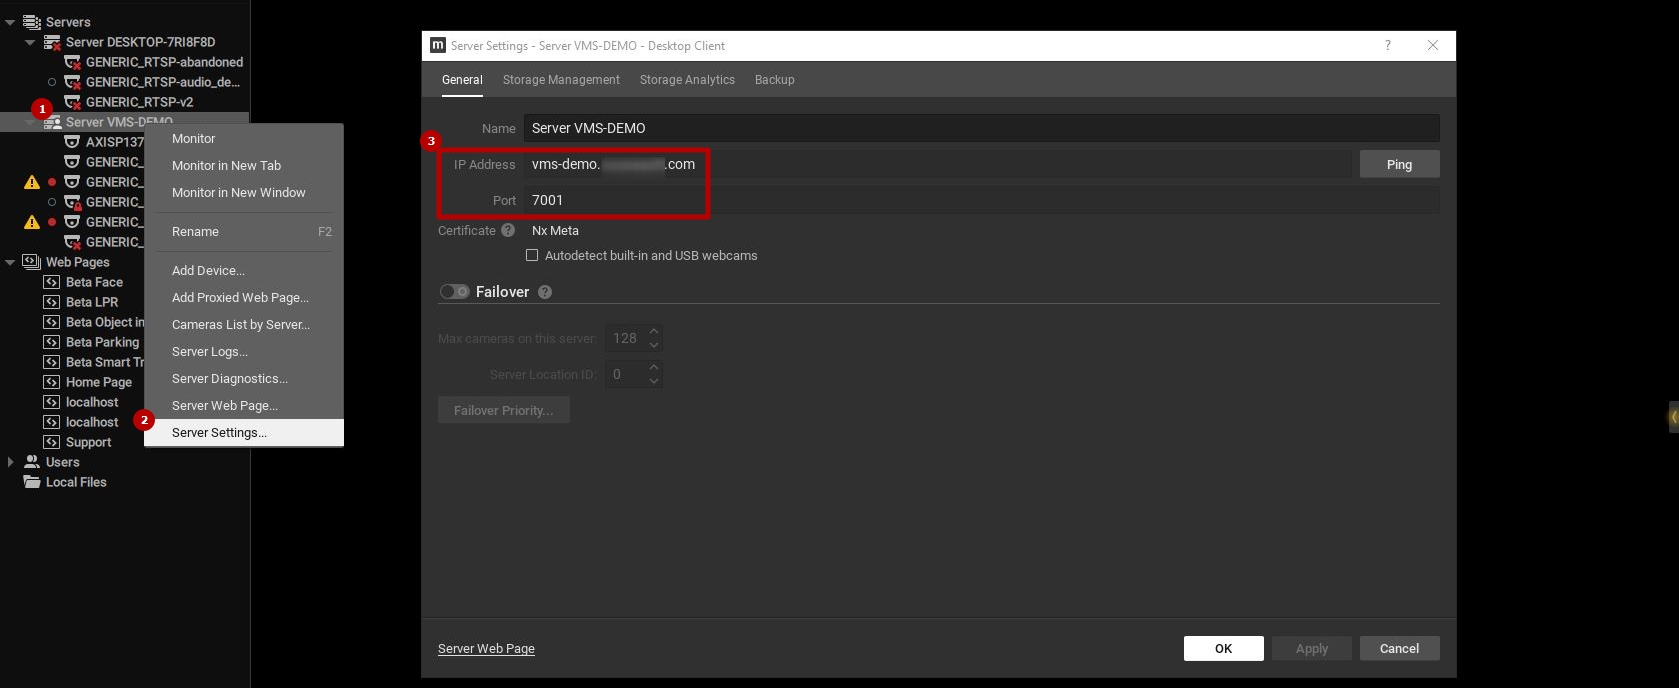
Task: Confirm with the OK button
Action: (1223, 648)
